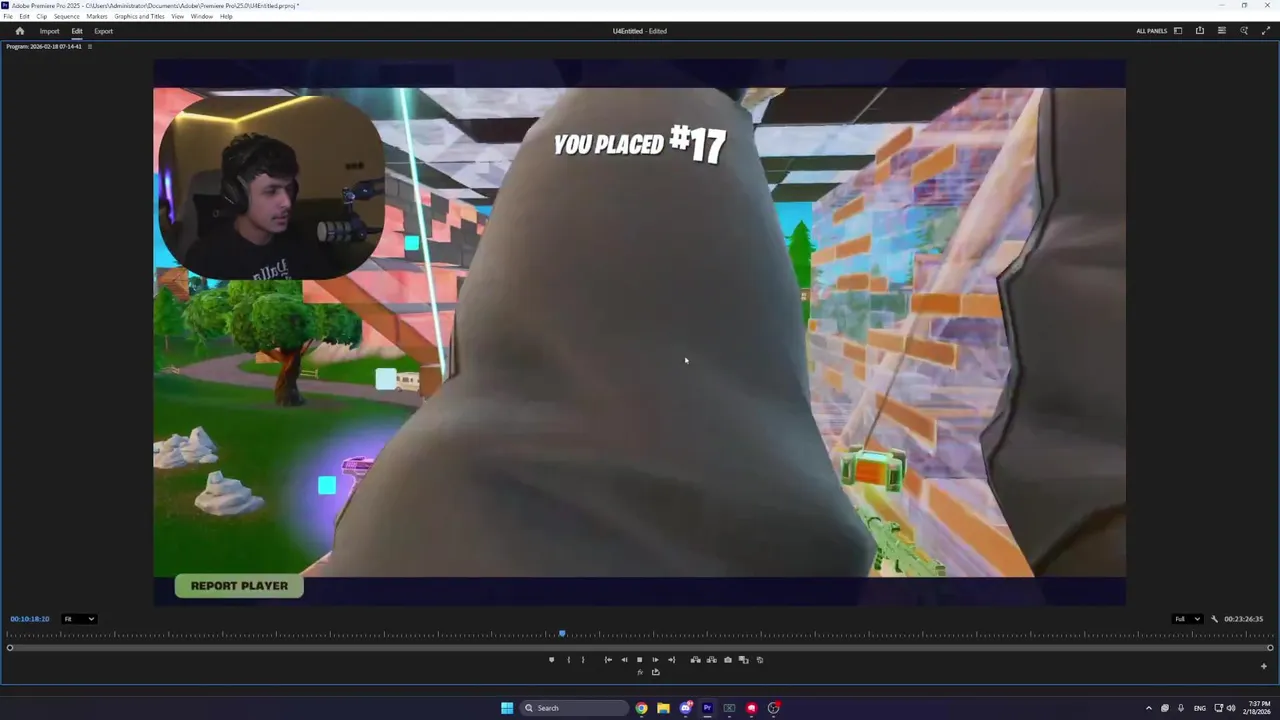Image resolution: width=1280 pixels, height=720 pixels.
Task: Export frame with camera icon
Action: pyautogui.click(x=728, y=660)
